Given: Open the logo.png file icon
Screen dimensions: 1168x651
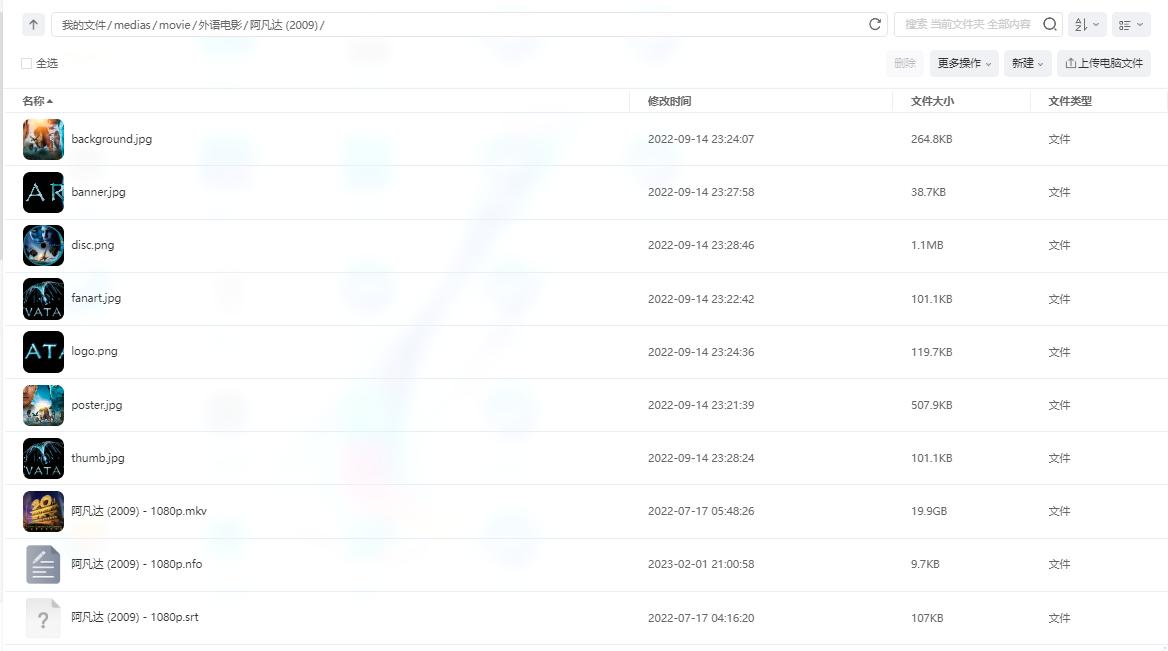Looking at the screenshot, I should 43,352.
